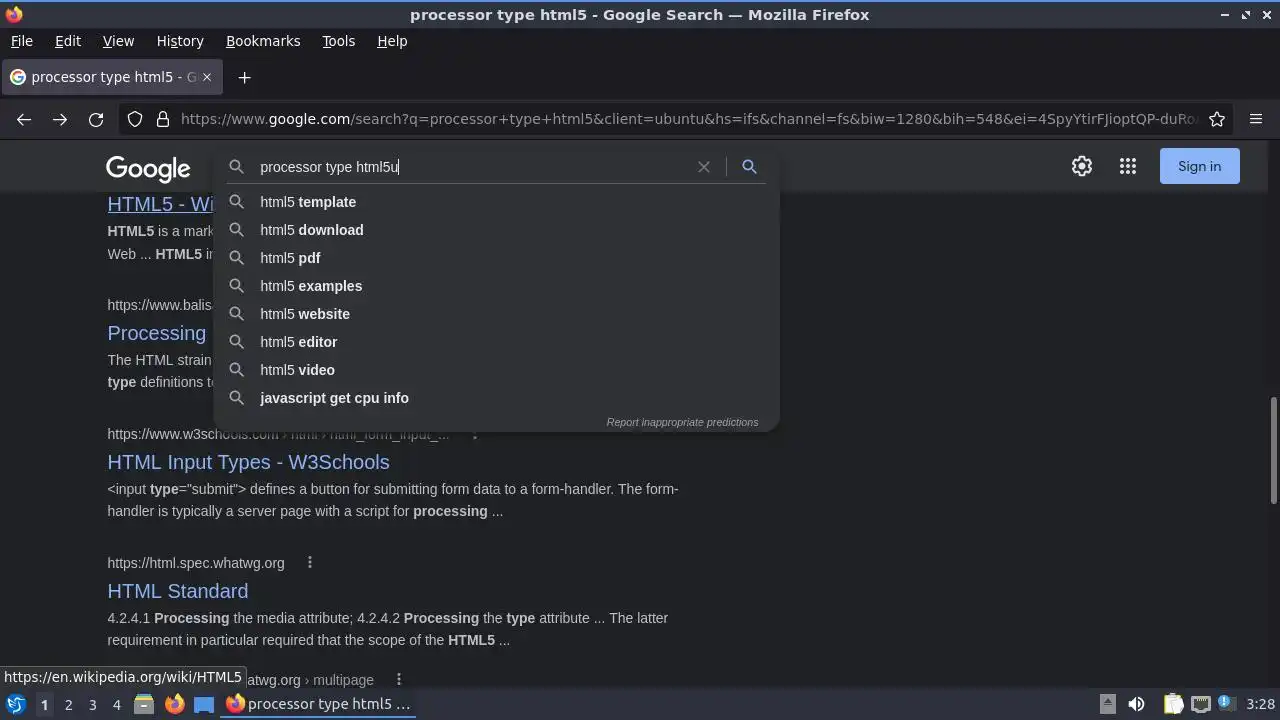Choose the html5 pdf suggestion
Viewport: 1280px width, 720px height.
pos(496,258)
